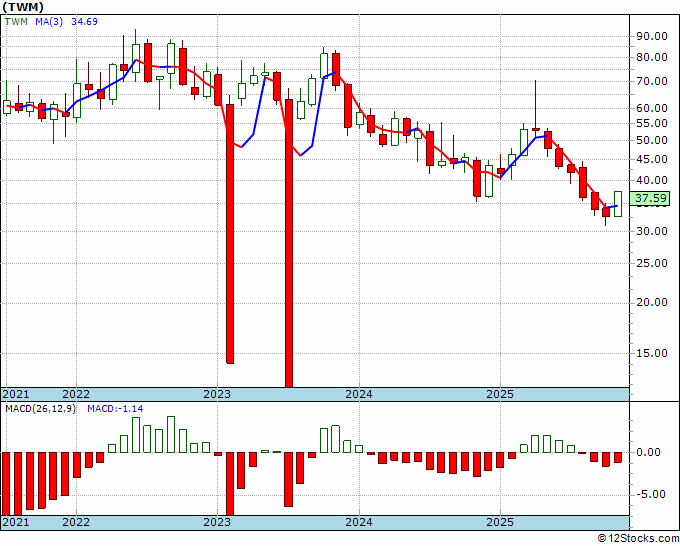The image size is (680, 546).
Task: Click the 30.00 price axis label
Action: coord(652,231)
